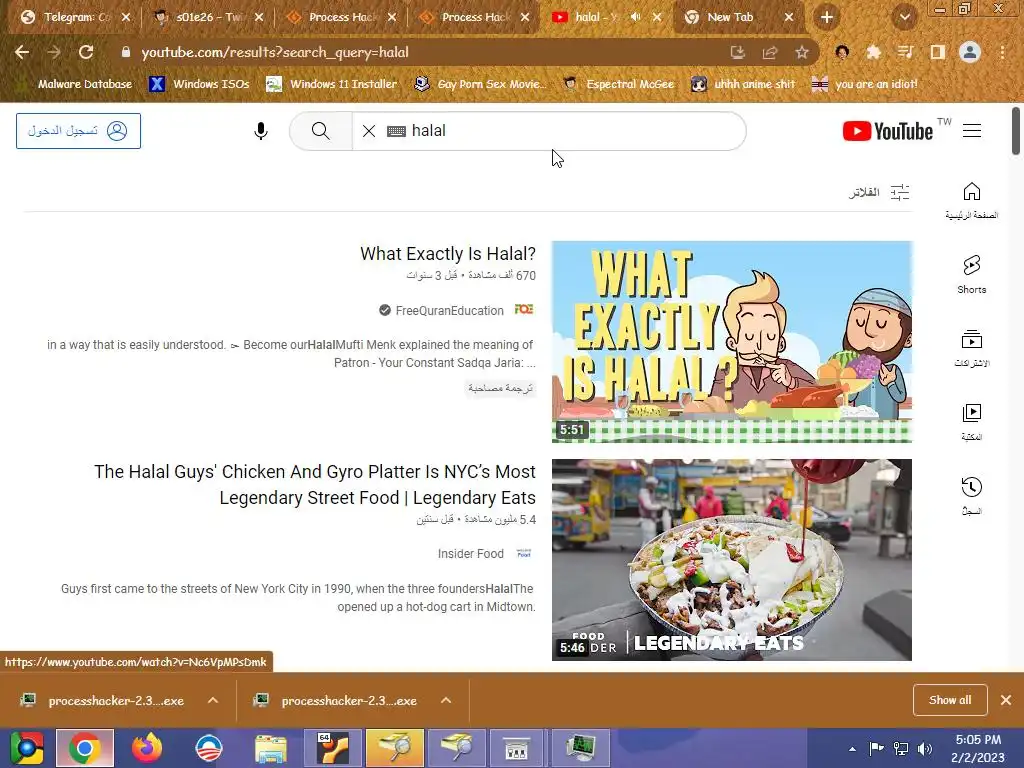The height and width of the screenshot is (768, 1024).
Task: Open 'What Exactly Is Halal?' video title
Action: point(448,254)
